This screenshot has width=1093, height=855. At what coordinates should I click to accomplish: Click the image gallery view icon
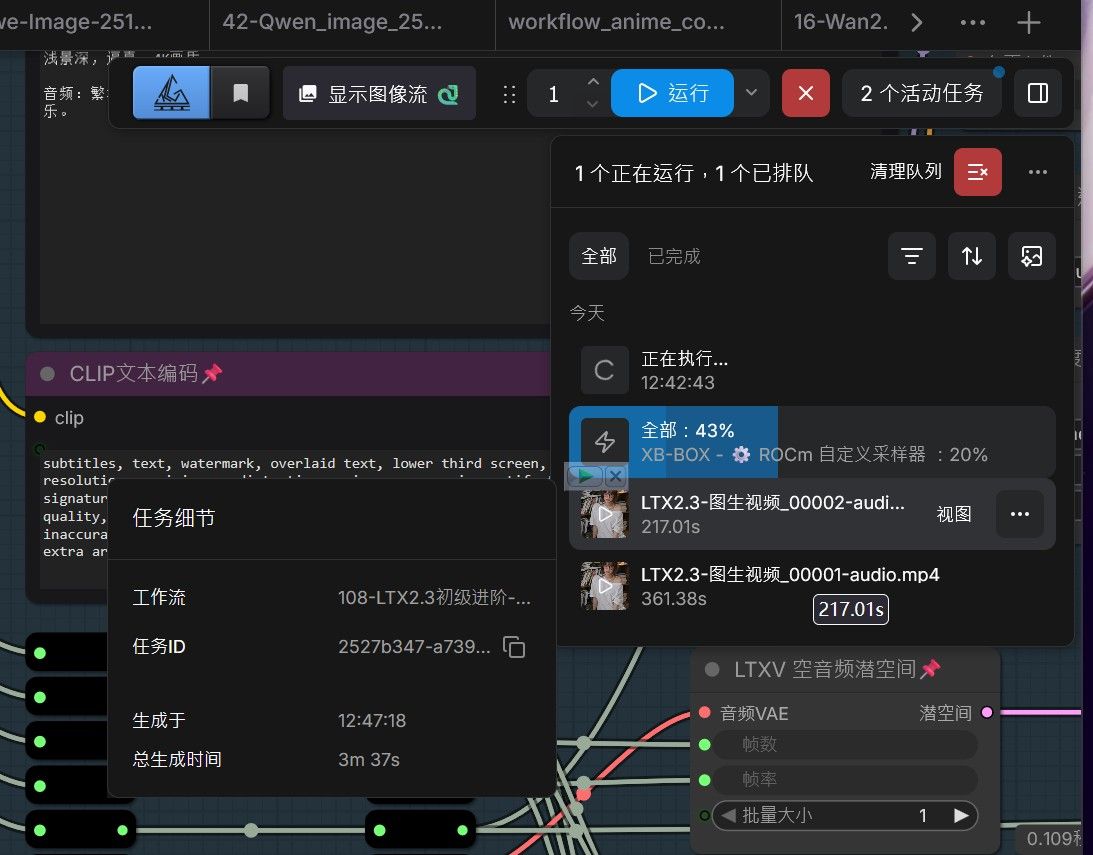click(x=1032, y=256)
